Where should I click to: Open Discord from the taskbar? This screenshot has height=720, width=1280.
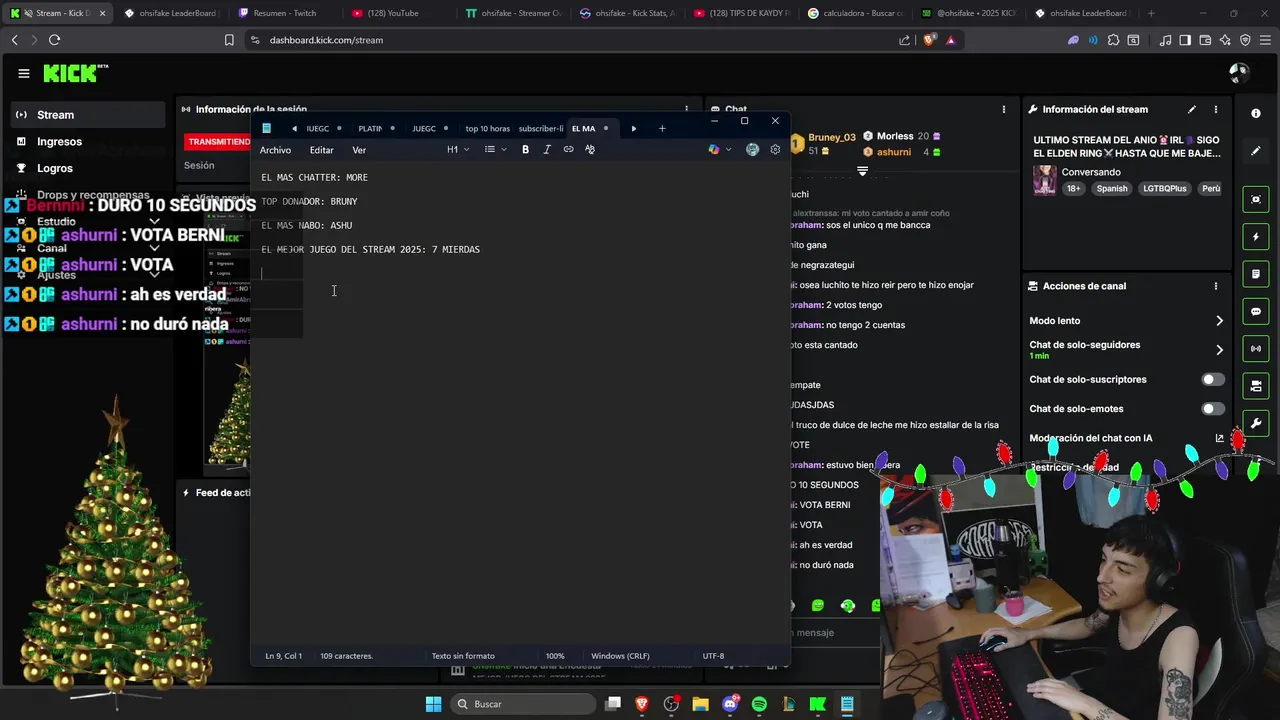click(x=730, y=704)
